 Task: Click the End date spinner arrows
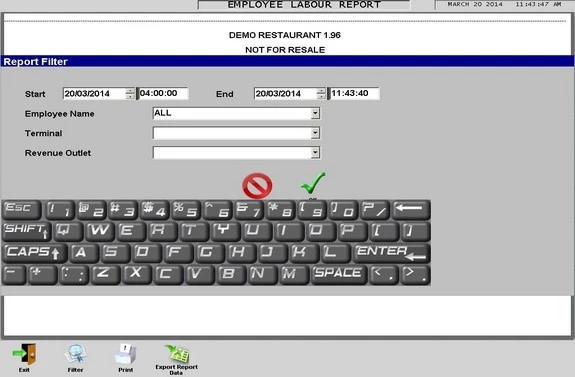[321, 94]
